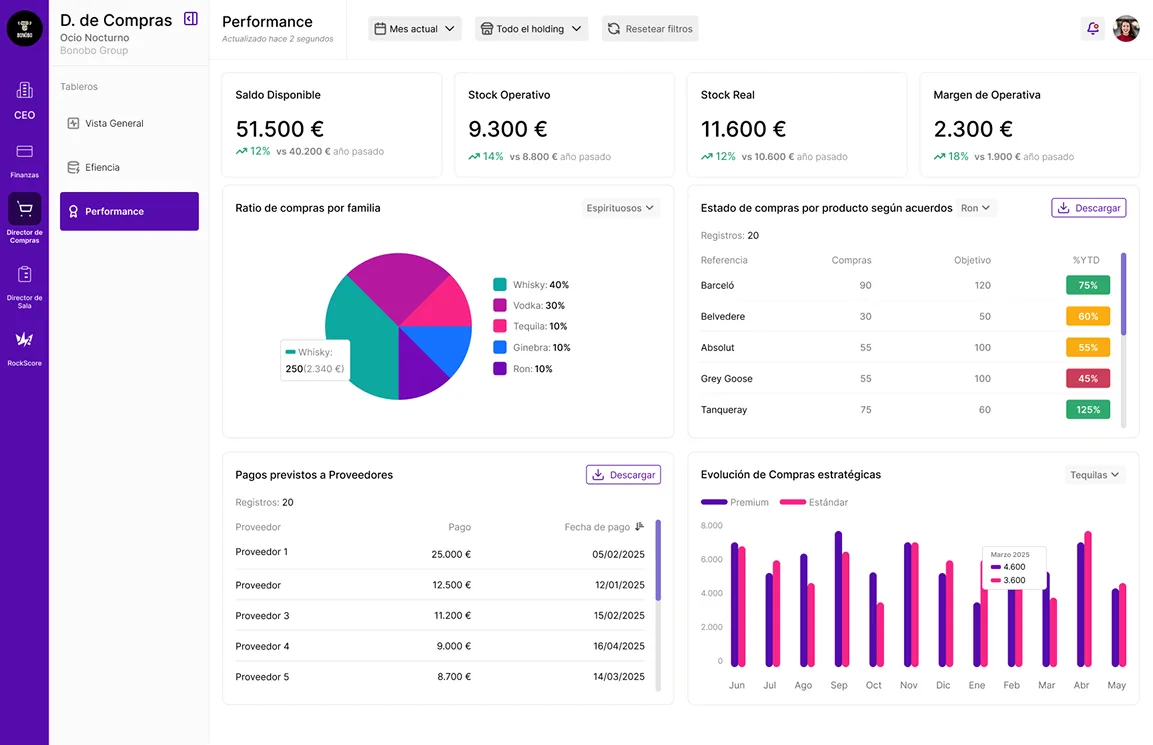This screenshot has height=745, width=1153.
Task: Click the Whisky teal legend swatch
Action: tap(500, 285)
